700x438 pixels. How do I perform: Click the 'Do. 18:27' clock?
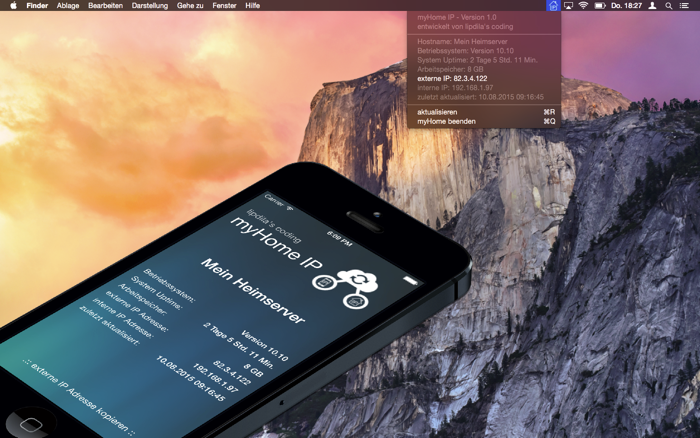tap(626, 6)
